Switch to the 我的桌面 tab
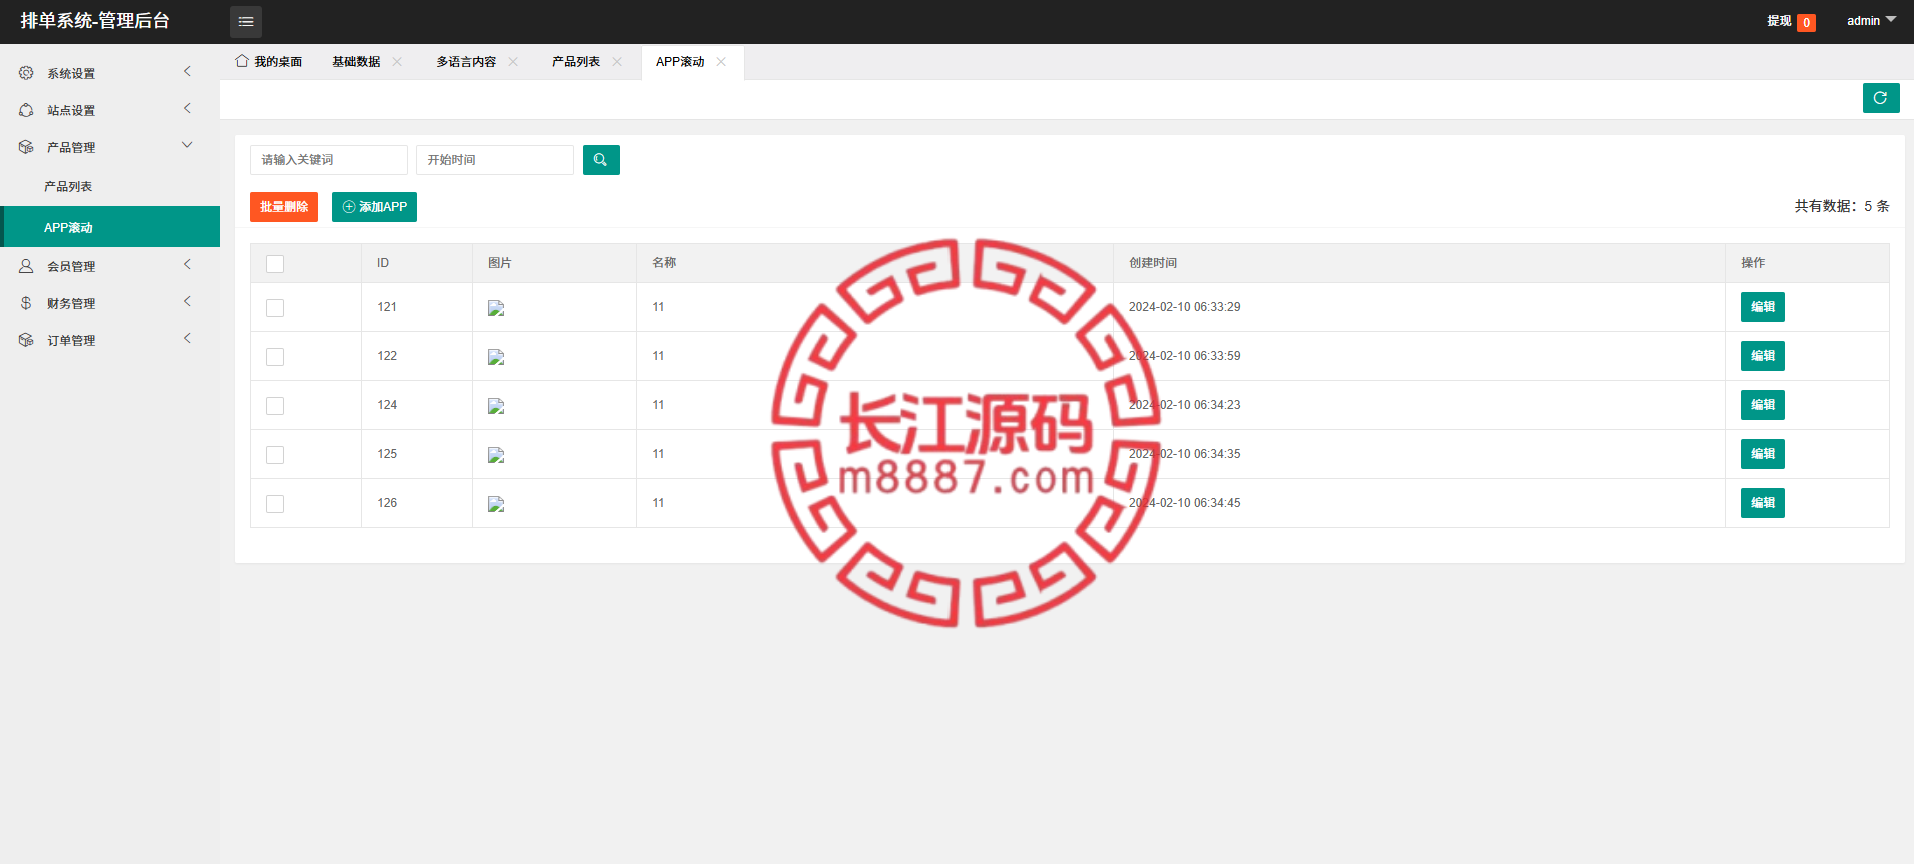 click(269, 62)
